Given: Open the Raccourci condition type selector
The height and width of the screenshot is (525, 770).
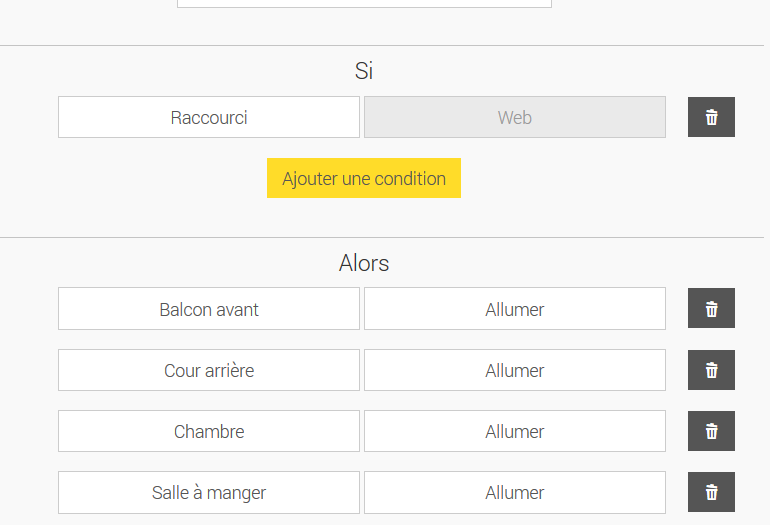Looking at the screenshot, I should tap(209, 117).
